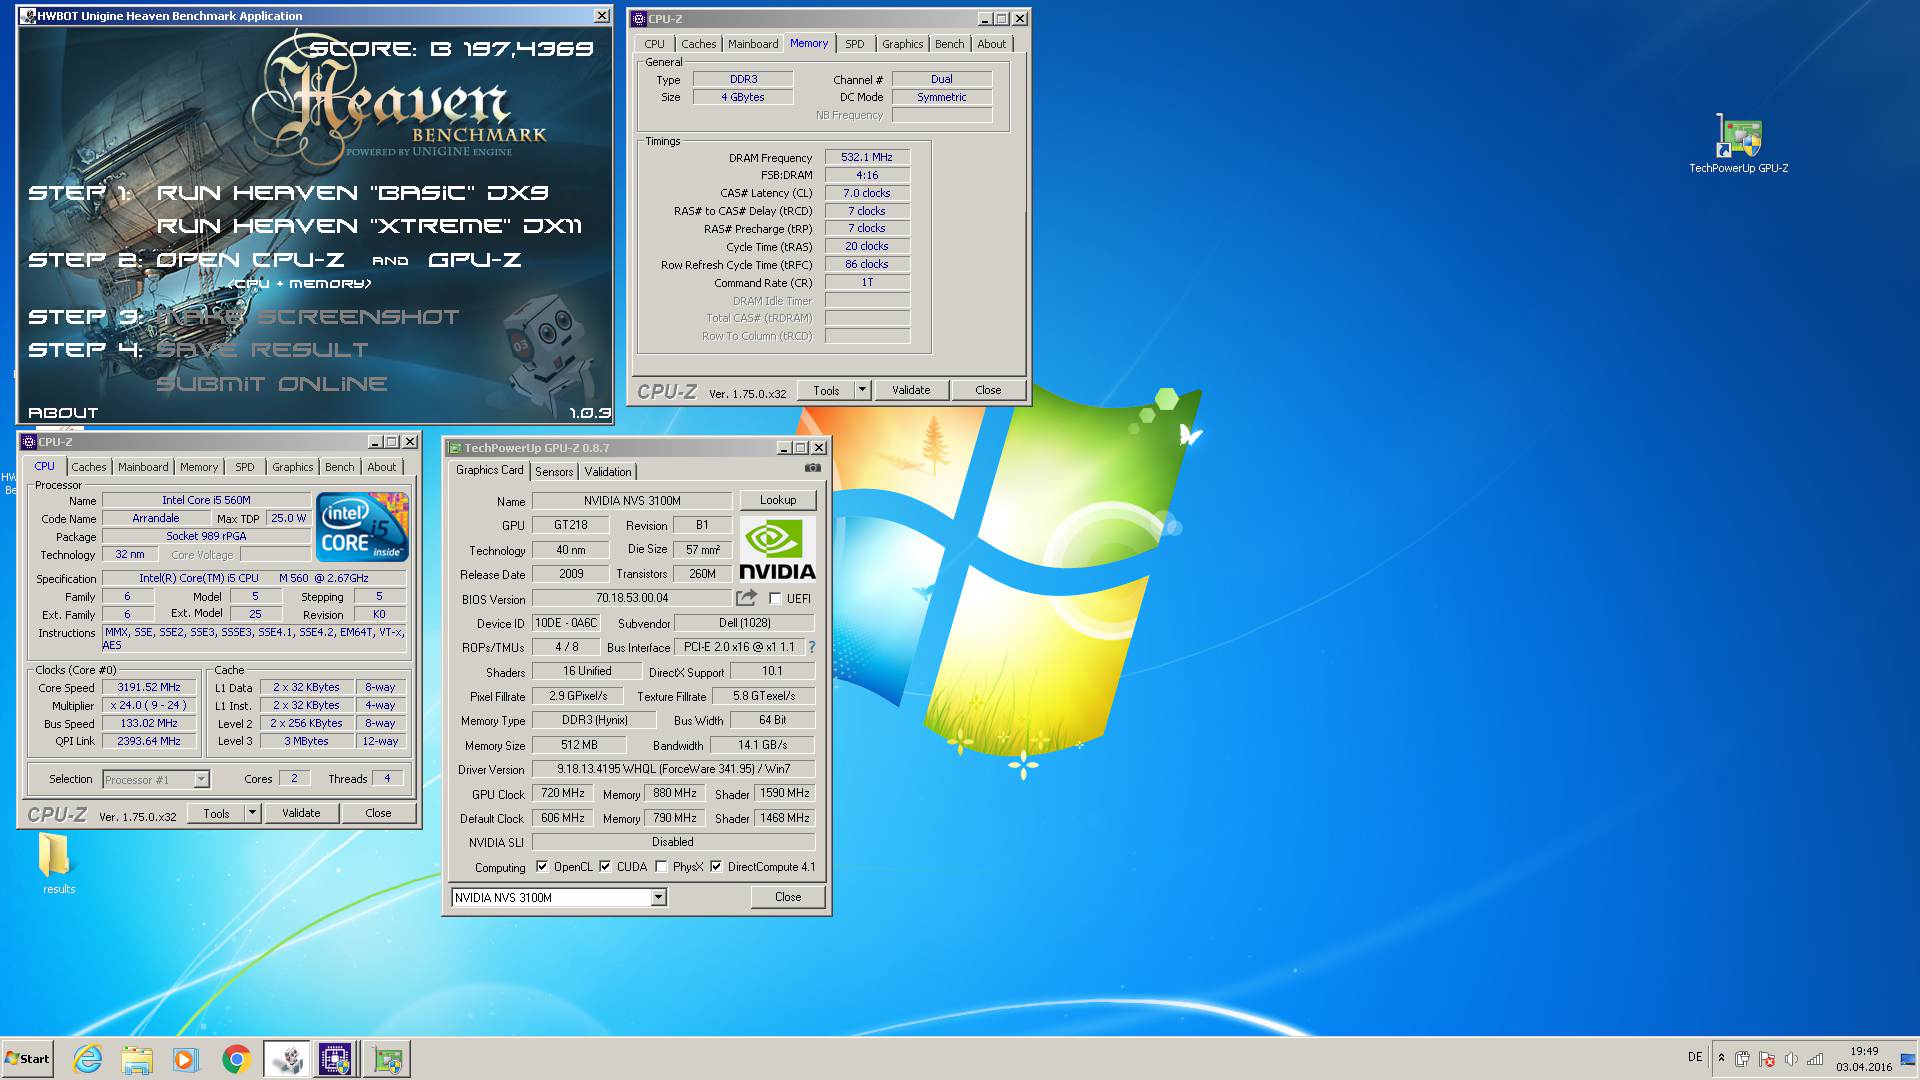
Task: Click the GPU name field NVIDIA NVS 3100M
Action: (632, 501)
